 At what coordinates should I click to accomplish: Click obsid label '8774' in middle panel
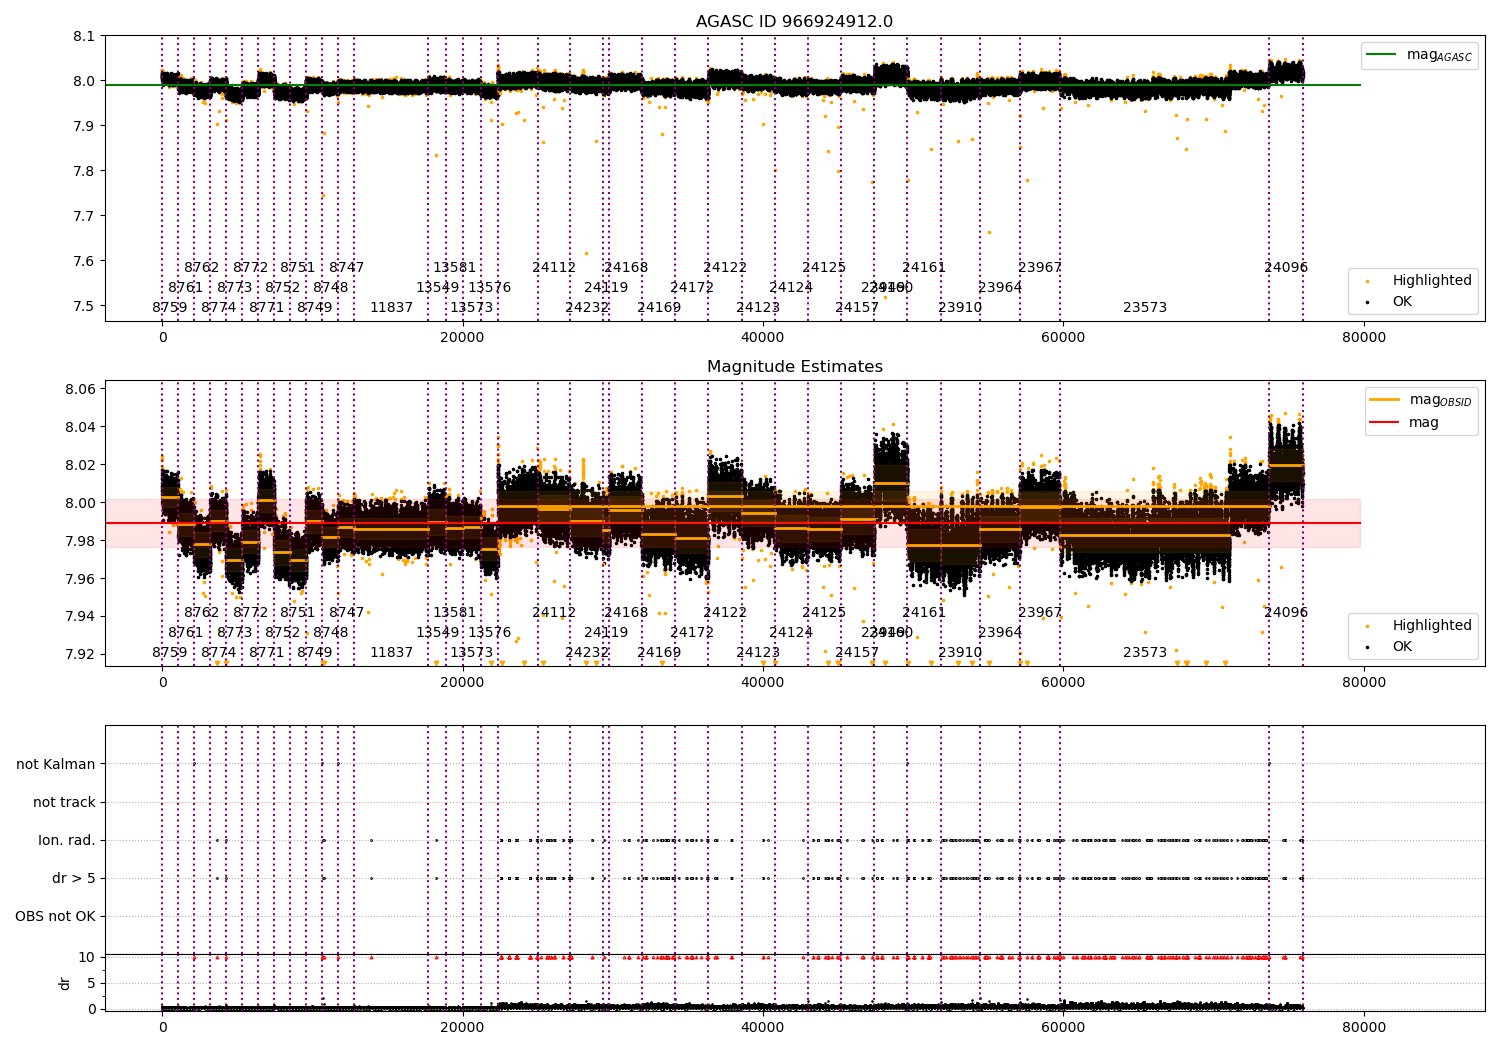(x=219, y=652)
